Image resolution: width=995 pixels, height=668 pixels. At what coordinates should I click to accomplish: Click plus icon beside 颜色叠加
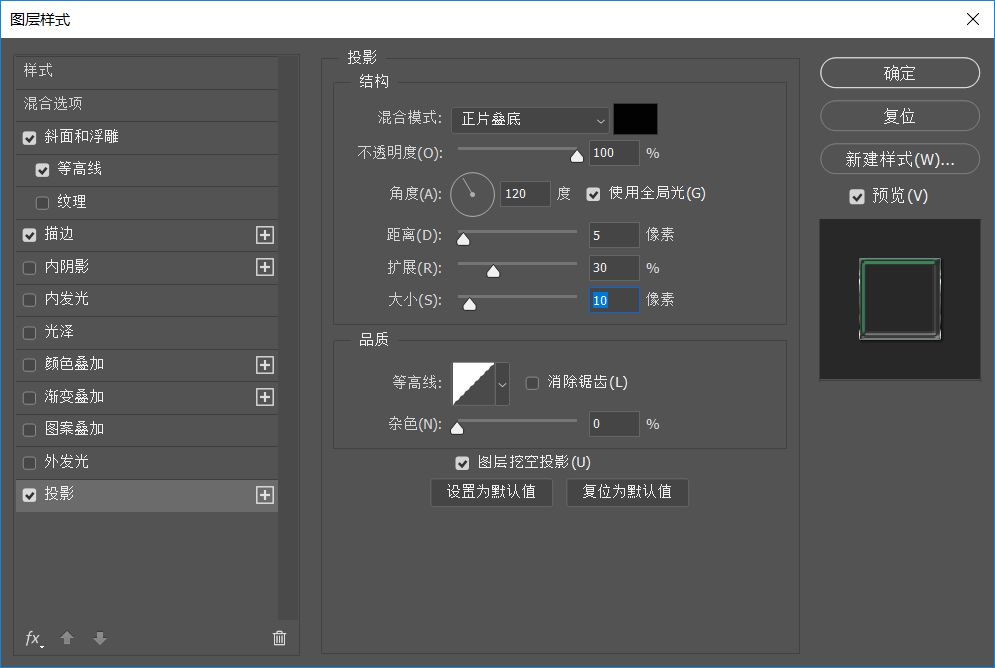click(x=264, y=365)
